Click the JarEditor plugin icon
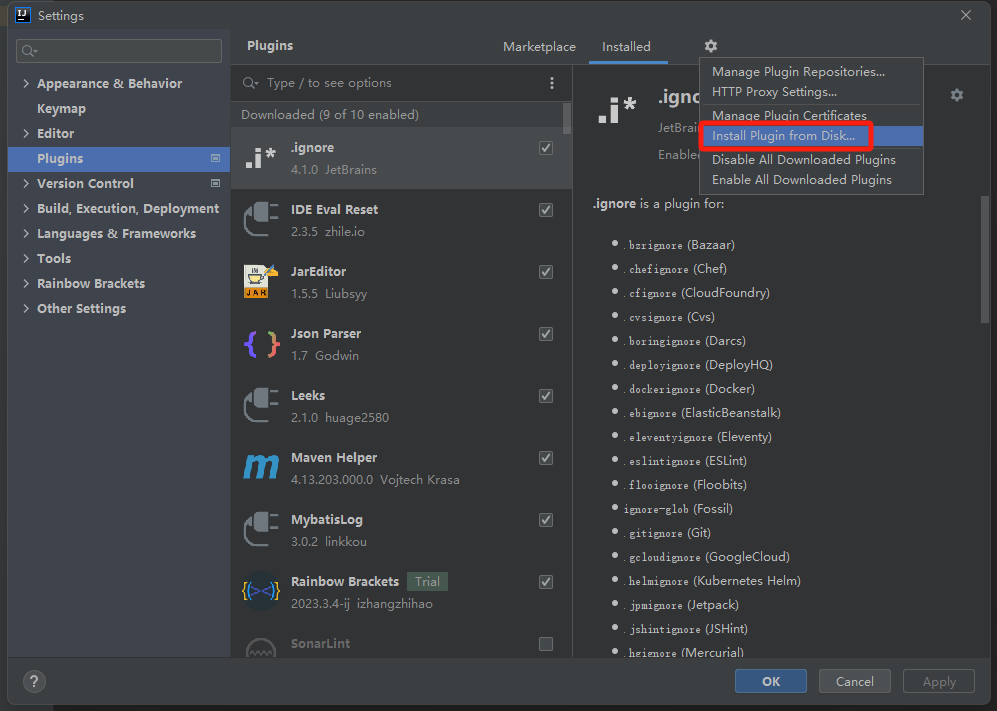Viewport: 997px width, 711px height. coord(261,281)
